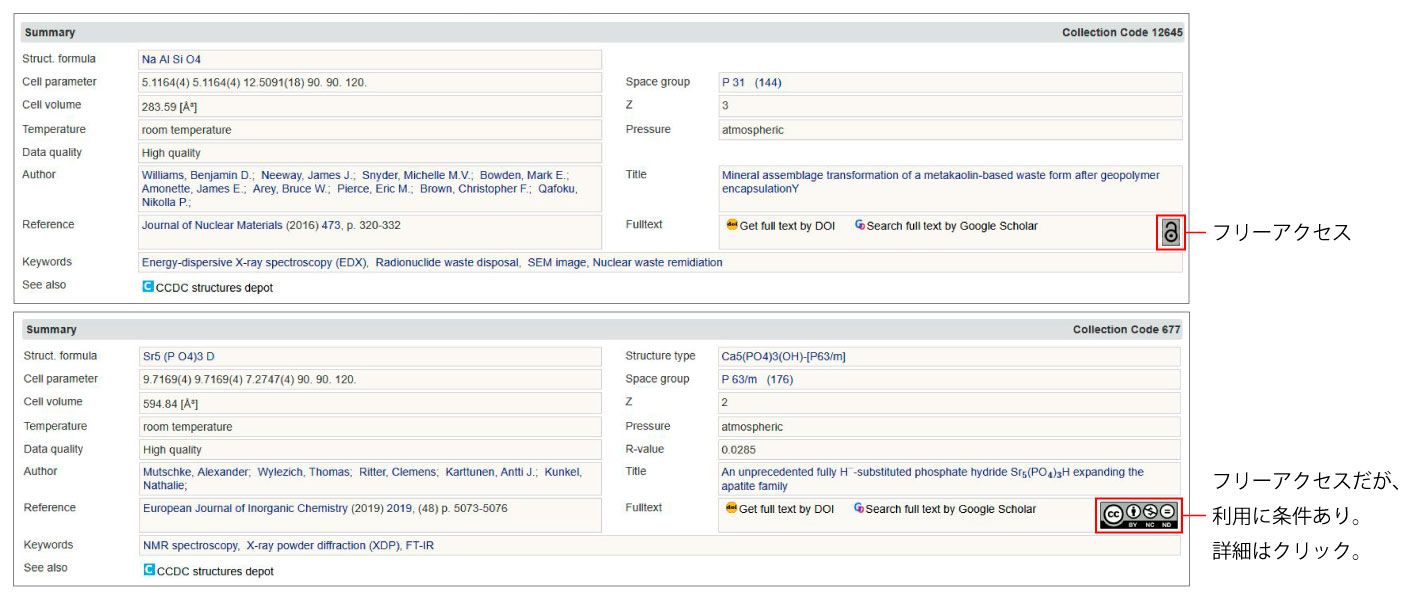Click Google Scholar icon in second record
Image resolution: width=1409 pixels, height=601 pixels.
pos(859,509)
